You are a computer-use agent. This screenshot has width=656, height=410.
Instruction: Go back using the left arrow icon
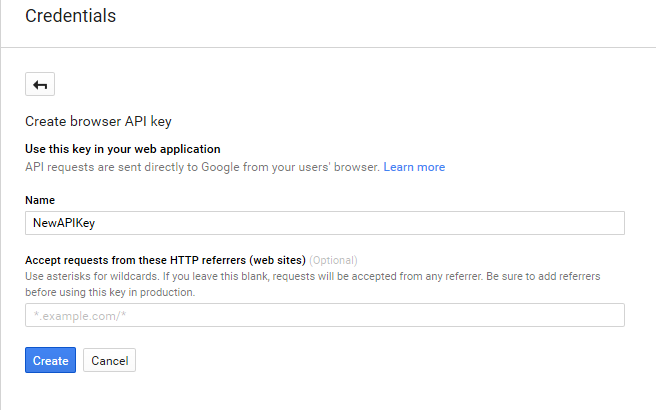[40, 84]
